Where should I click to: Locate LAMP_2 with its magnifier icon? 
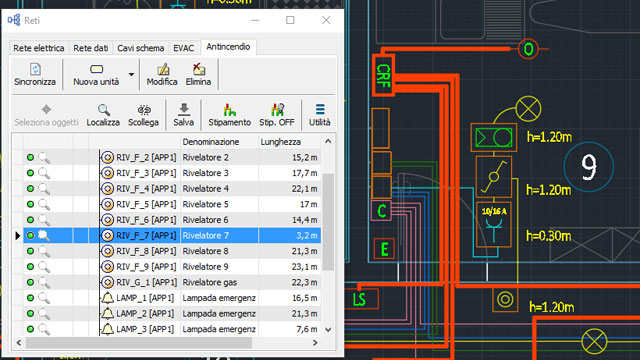44,313
